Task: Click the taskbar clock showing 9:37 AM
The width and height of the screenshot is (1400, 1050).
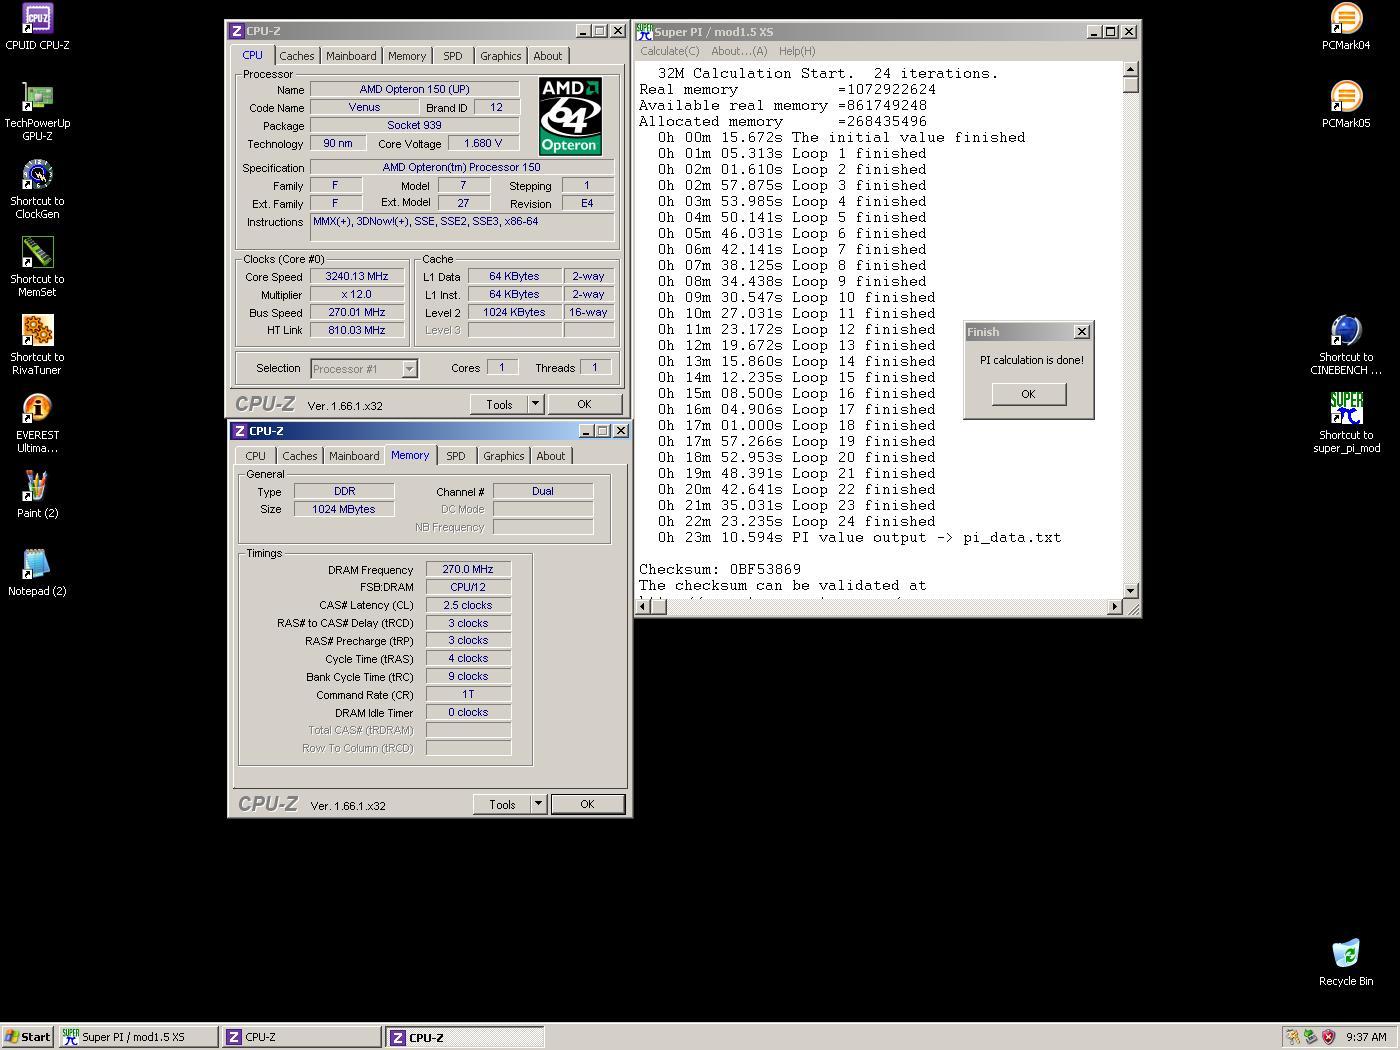Action: 1366,1037
